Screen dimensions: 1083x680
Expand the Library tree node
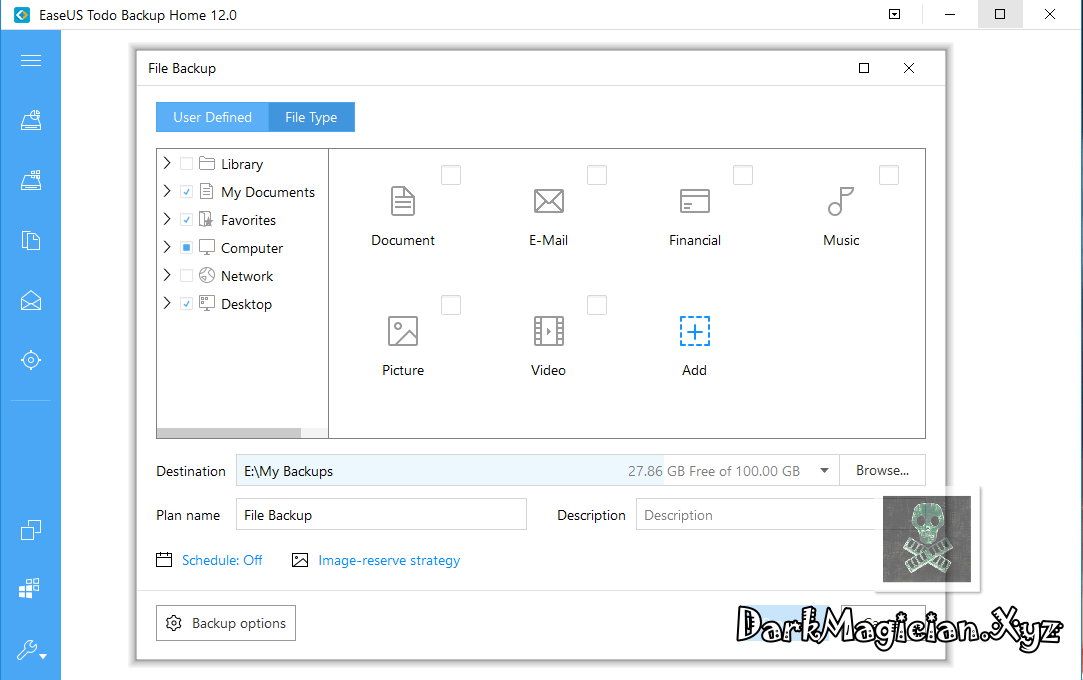click(166, 163)
